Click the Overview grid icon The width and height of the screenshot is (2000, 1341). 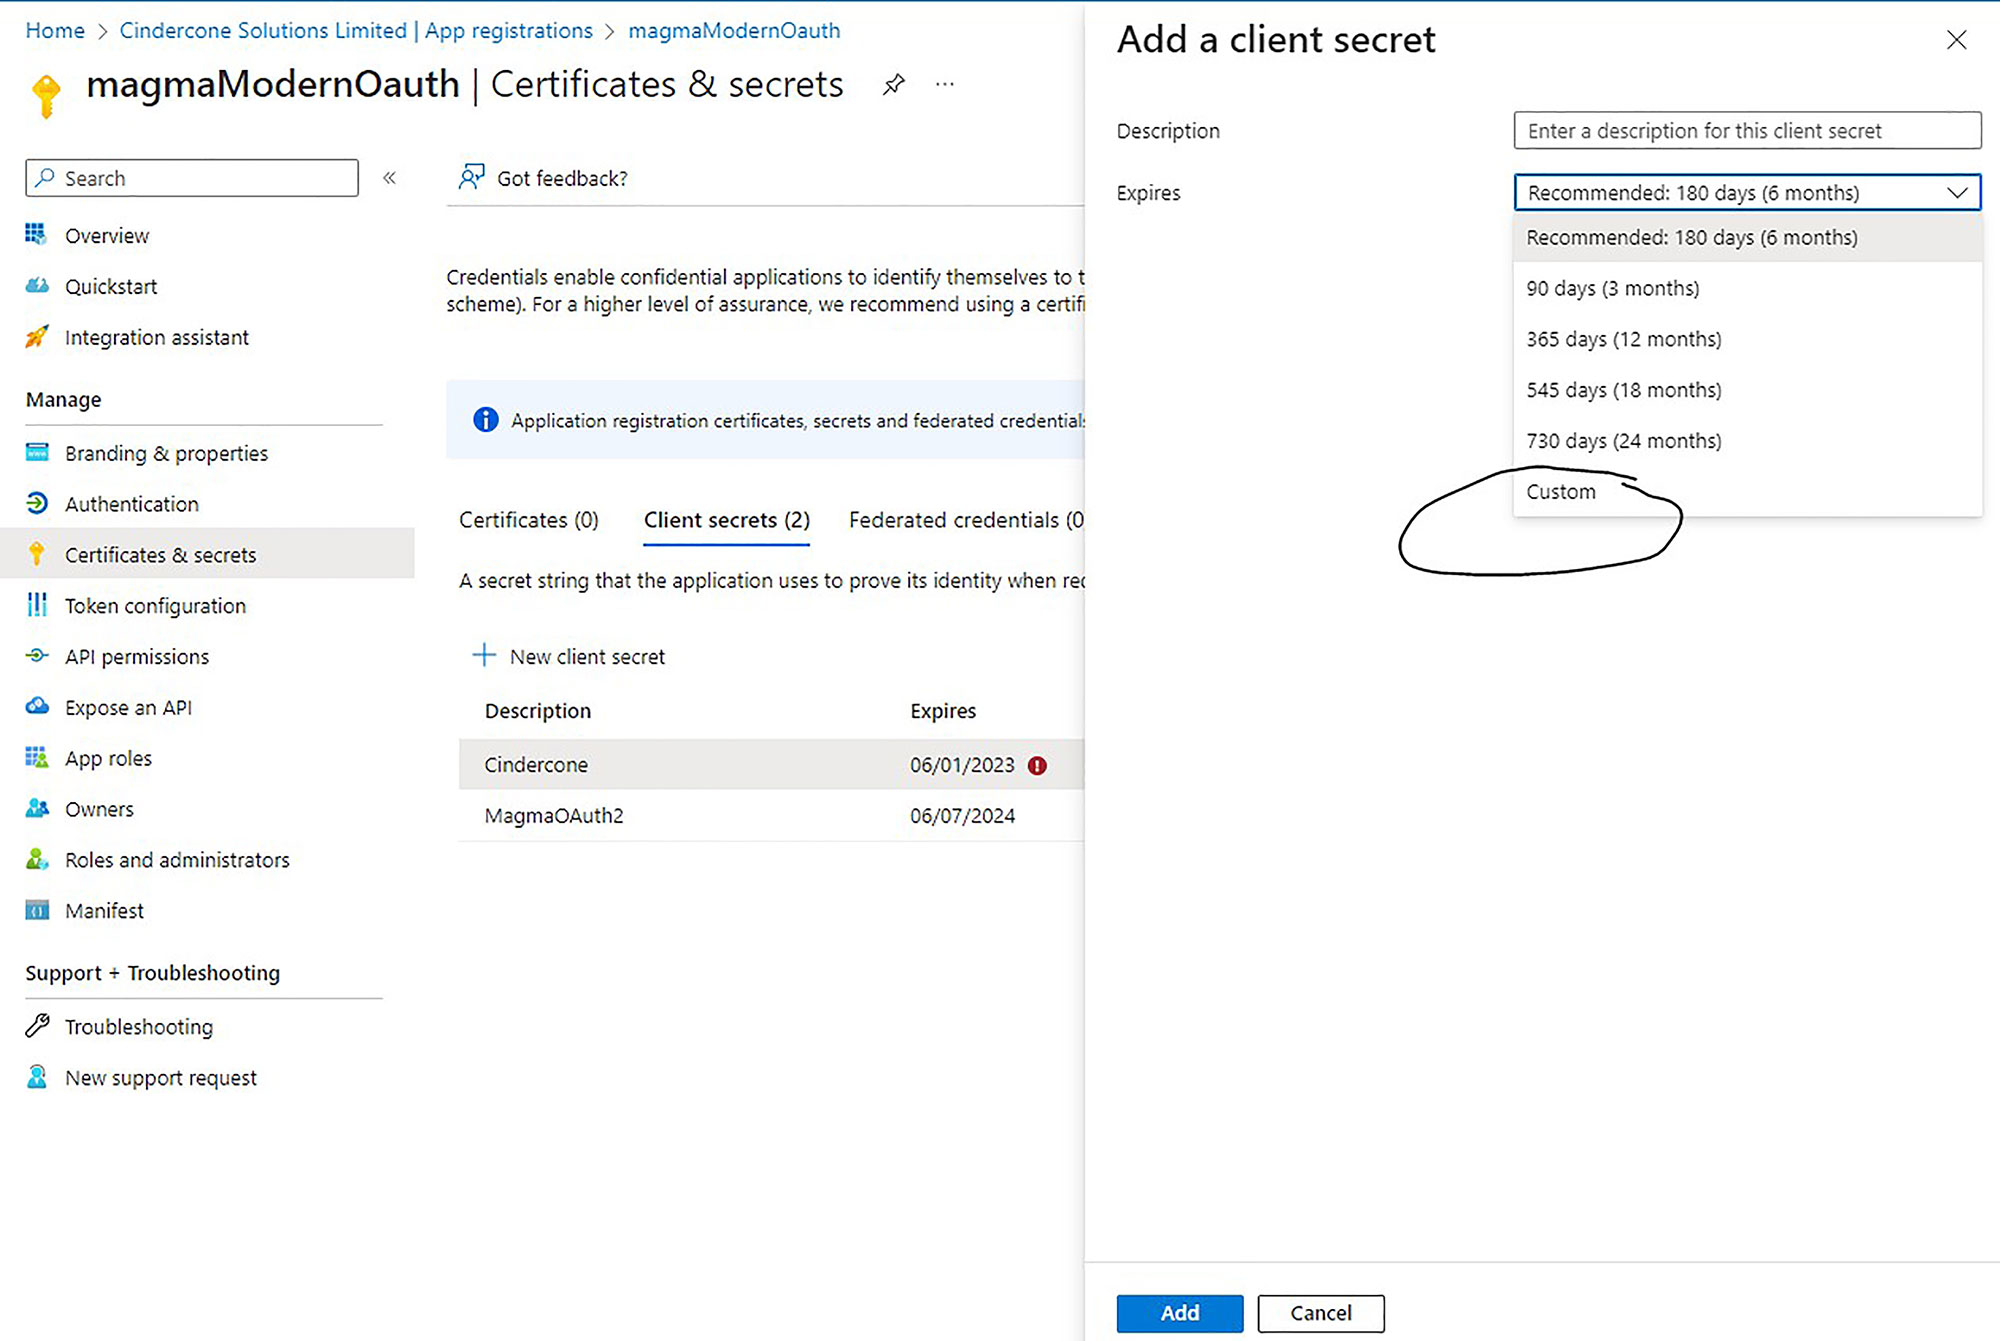[36, 235]
